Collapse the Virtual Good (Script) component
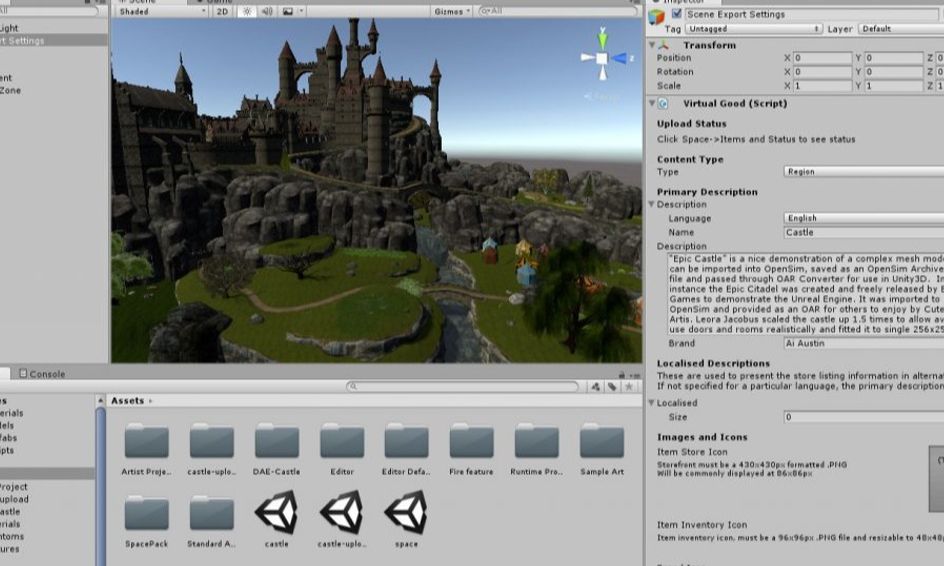944x566 pixels. (652, 104)
